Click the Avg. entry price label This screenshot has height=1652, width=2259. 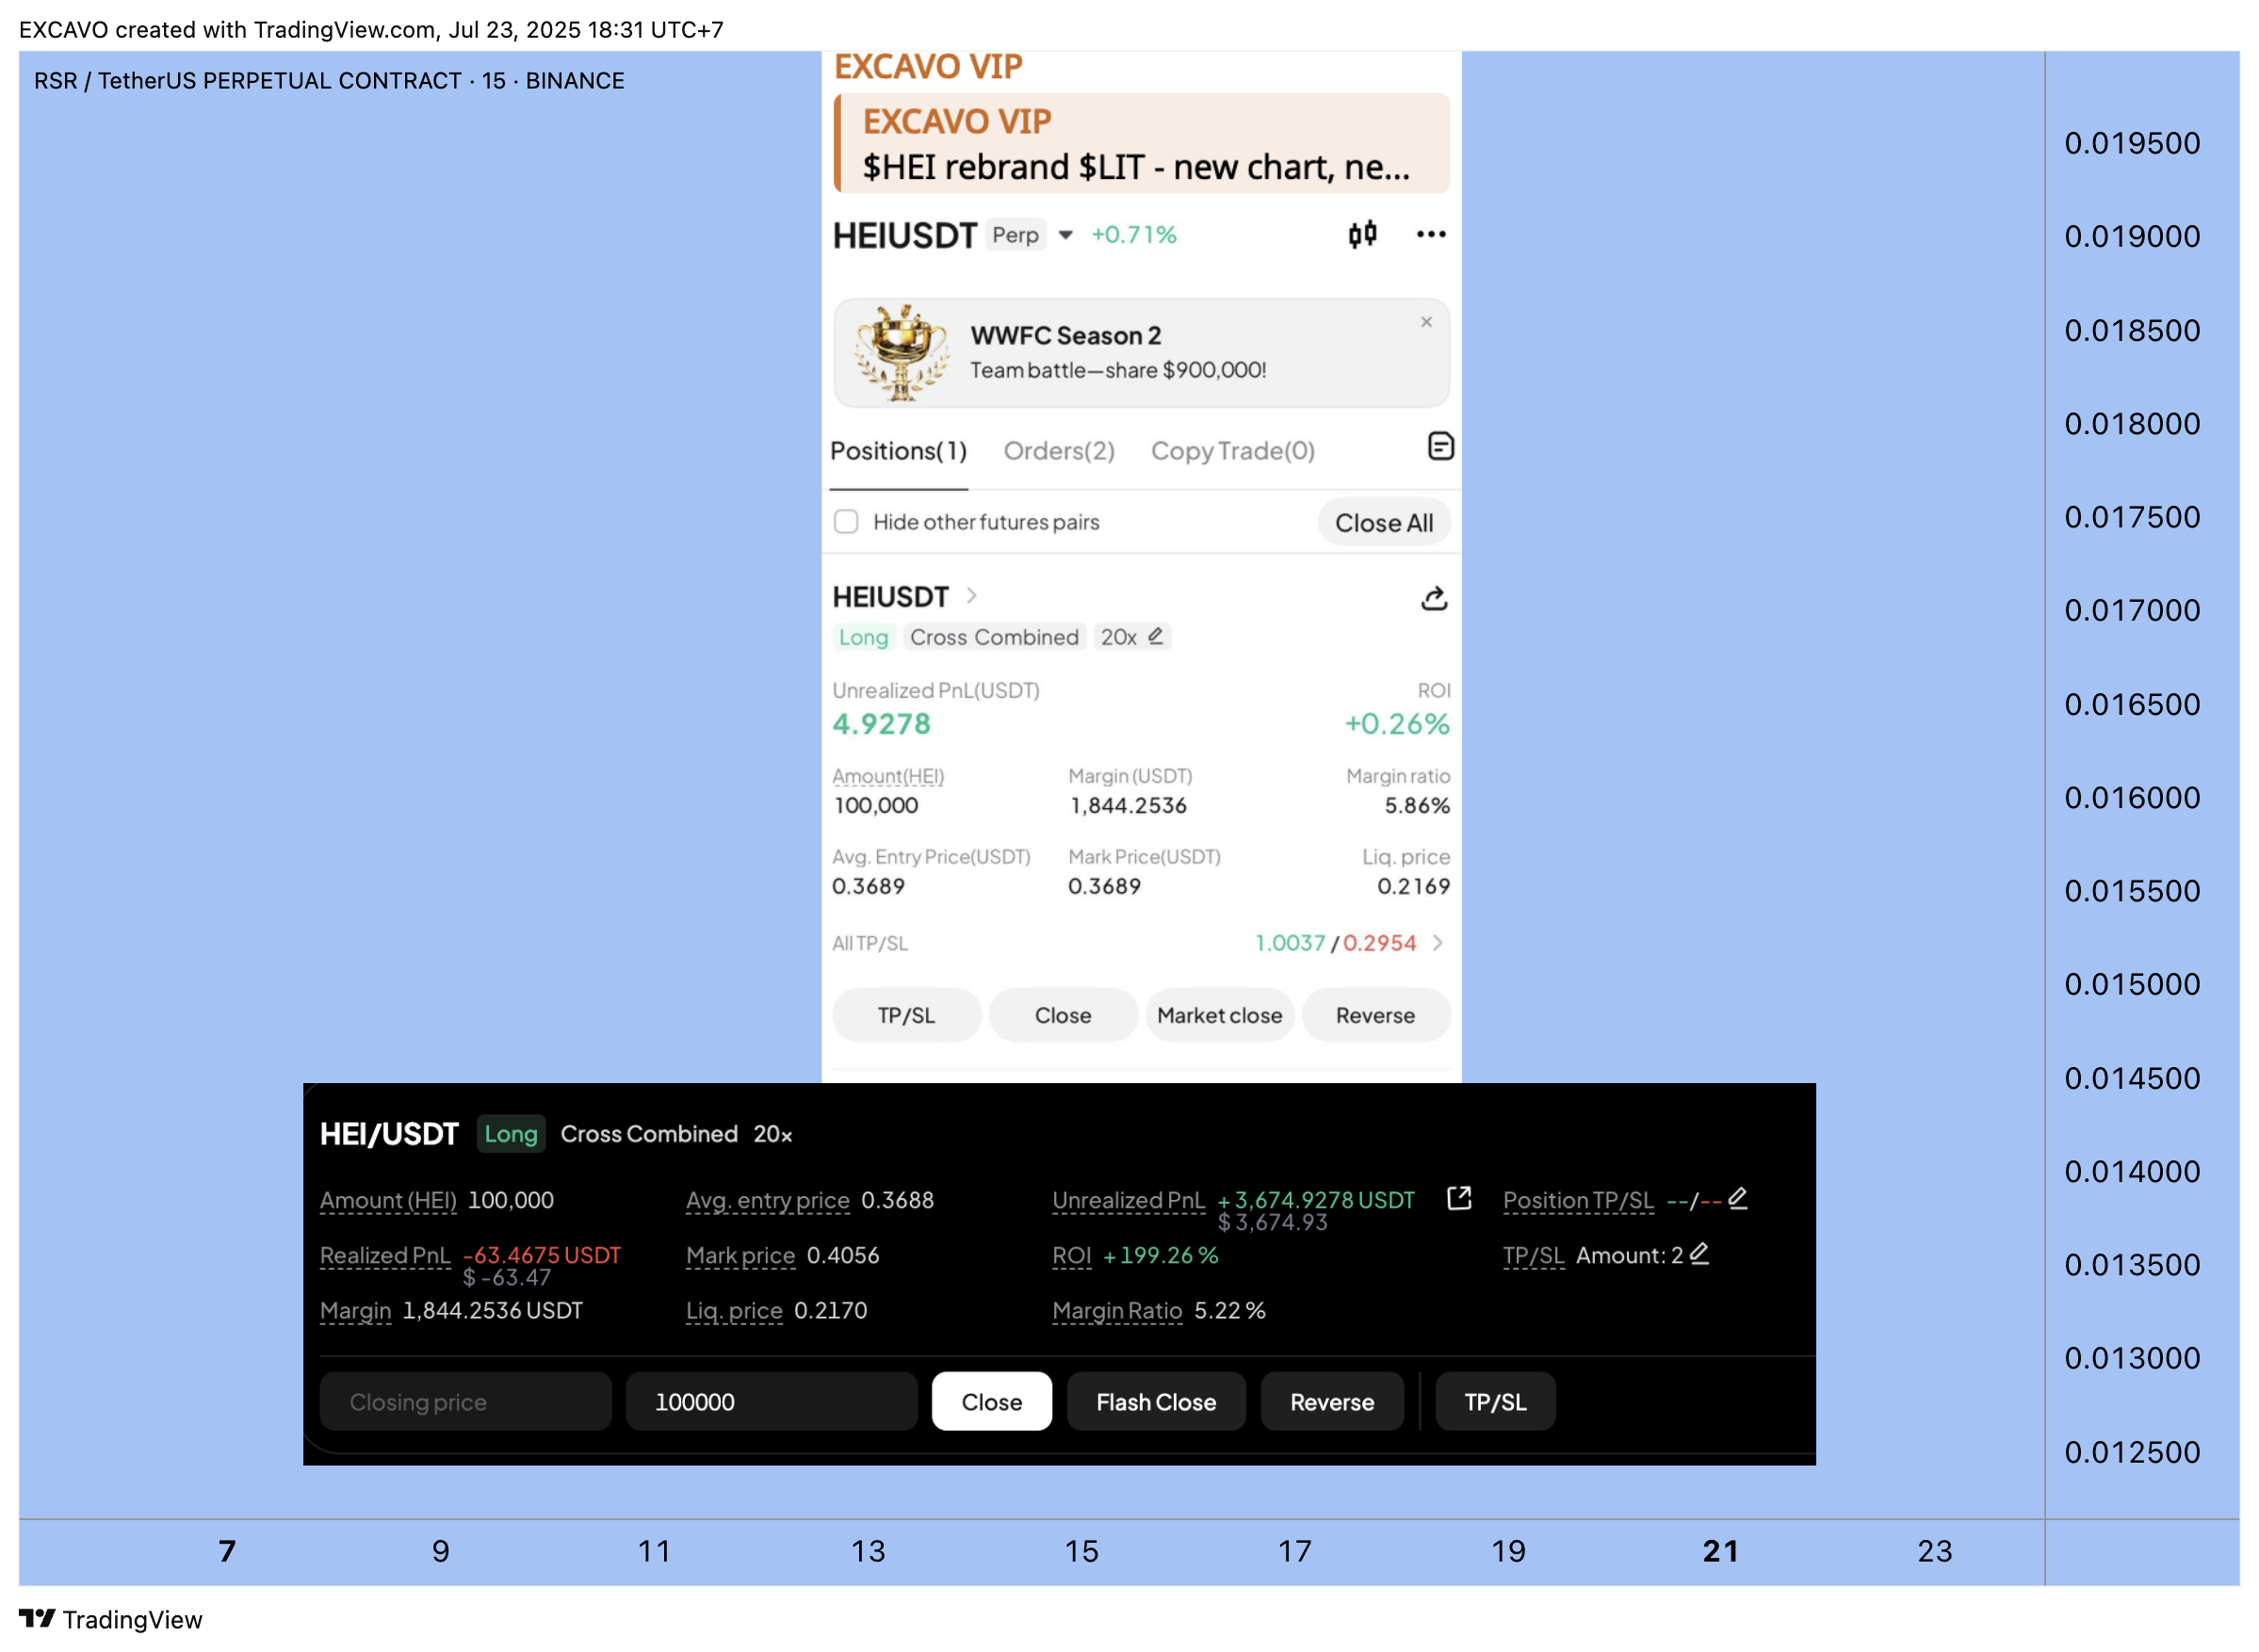(768, 1200)
